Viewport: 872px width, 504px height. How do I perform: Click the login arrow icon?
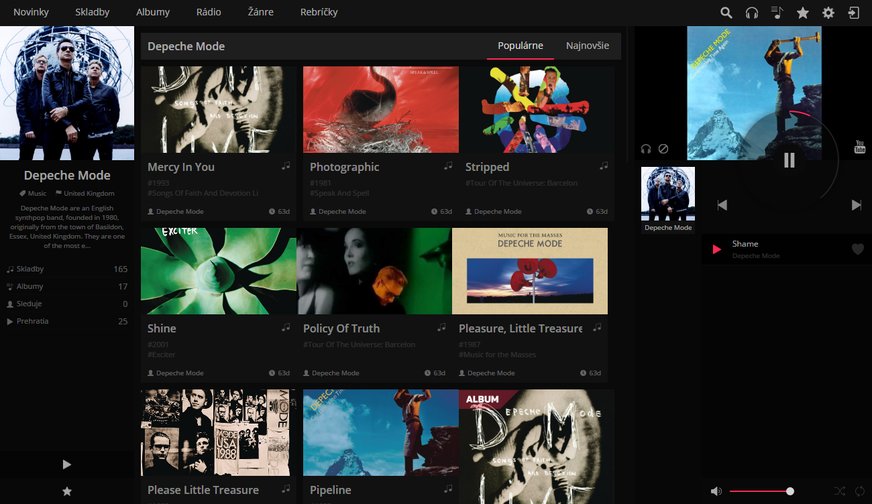tap(854, 13)
